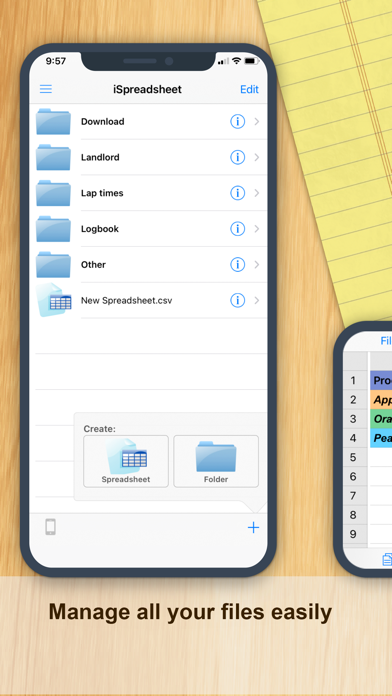Tap the phone device storage icon
The image size is (392, 696).
(x=51, y=527)
